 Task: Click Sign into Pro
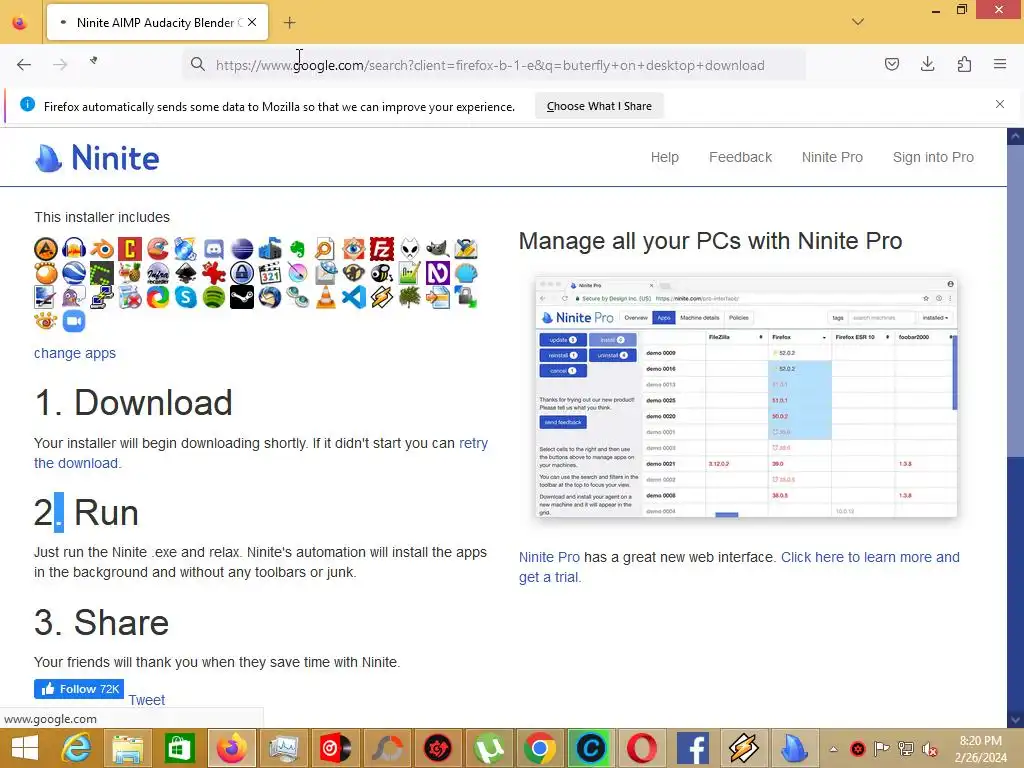click(933, 157)
